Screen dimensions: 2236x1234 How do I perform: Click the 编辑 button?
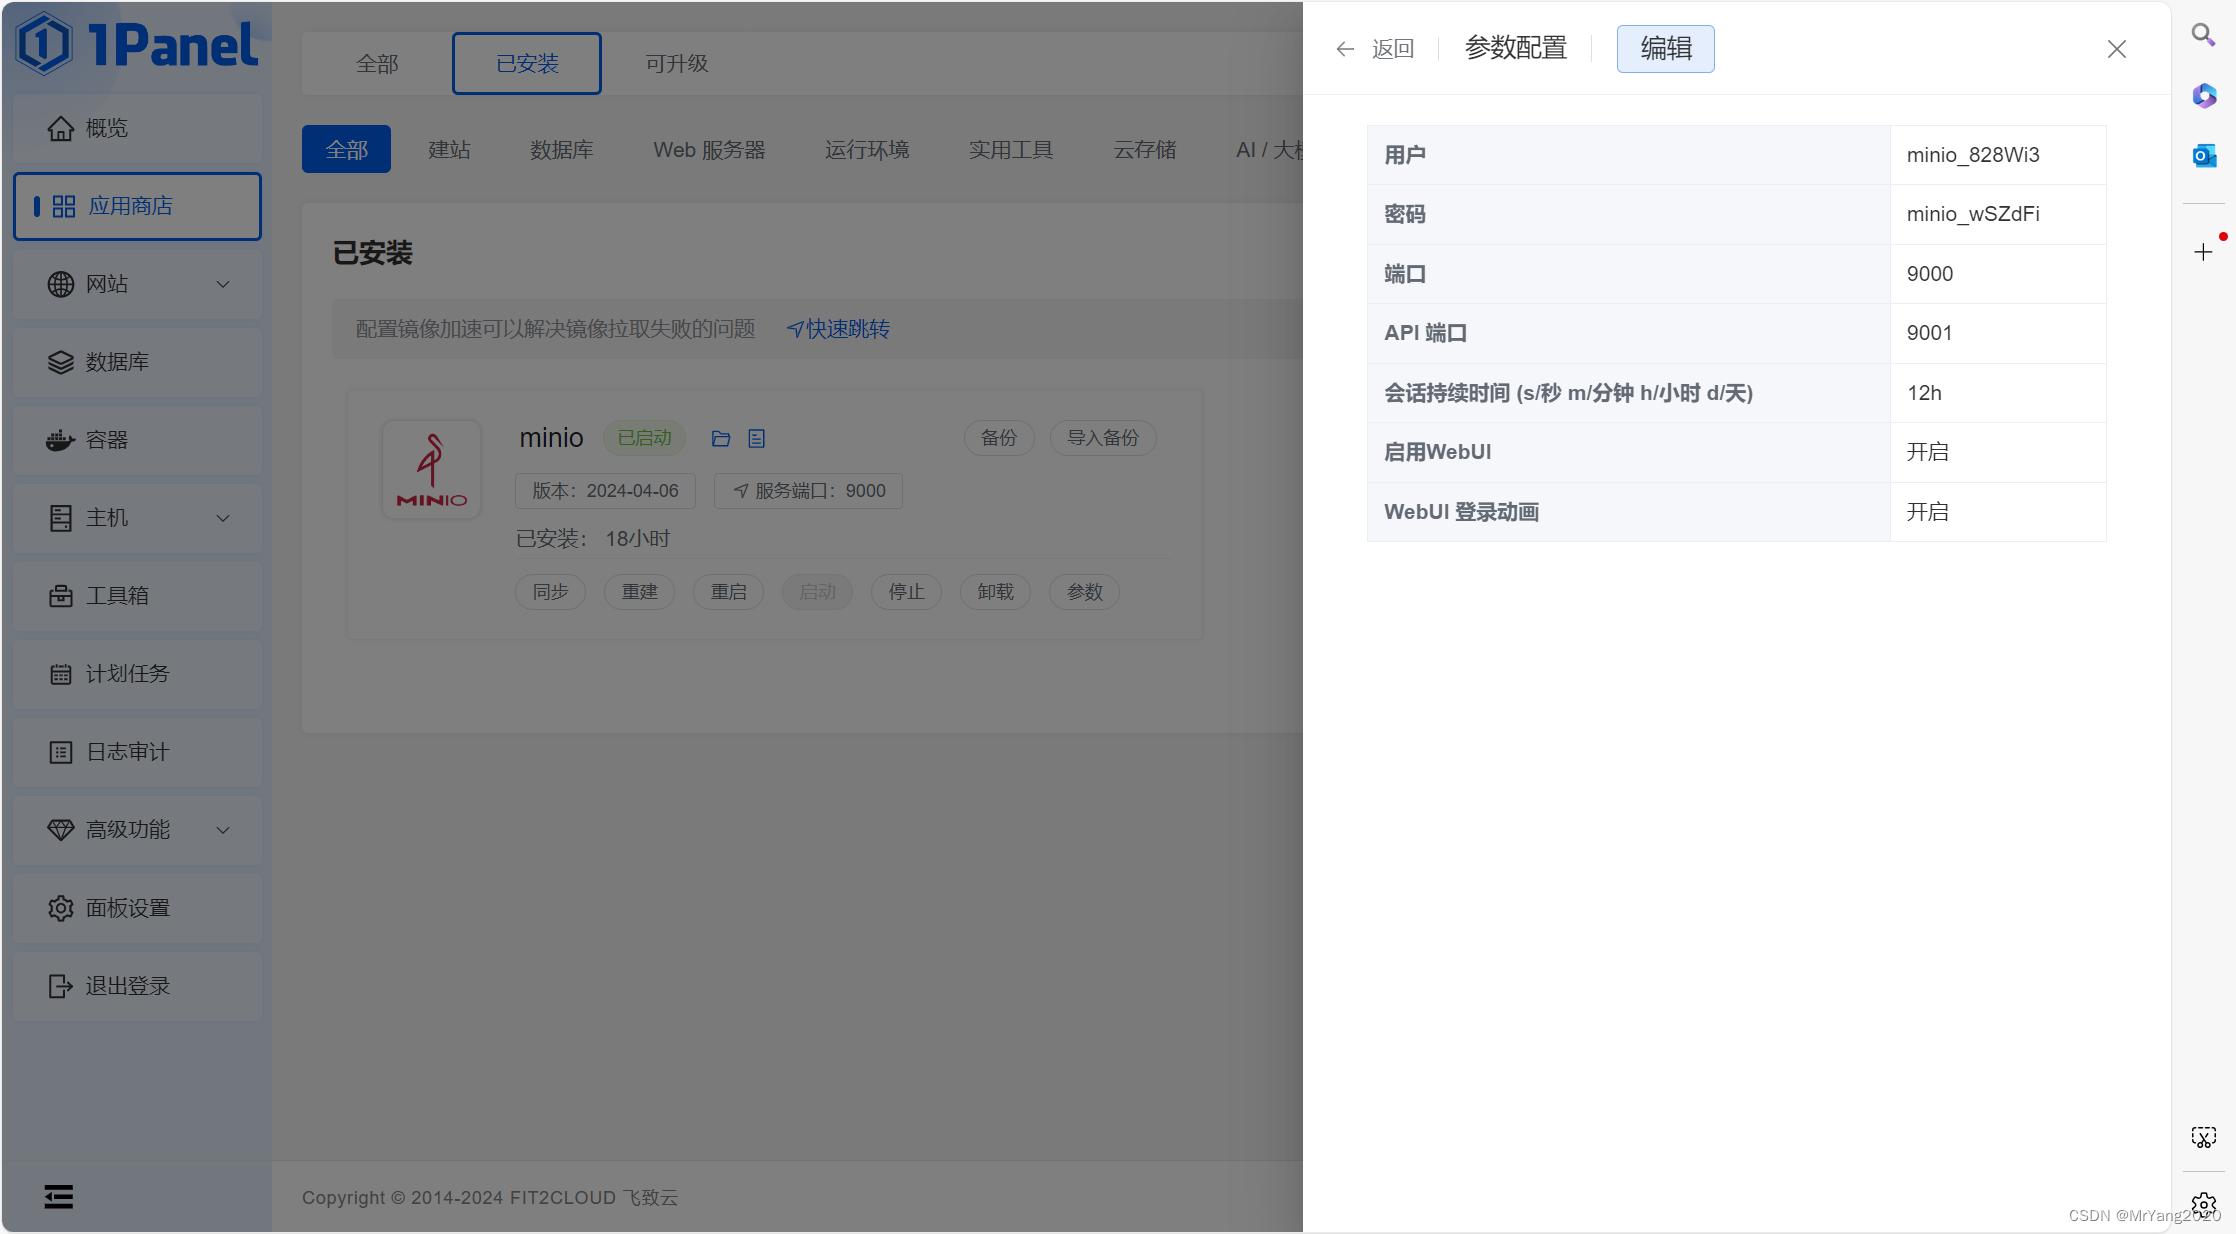pos(1665,49)
